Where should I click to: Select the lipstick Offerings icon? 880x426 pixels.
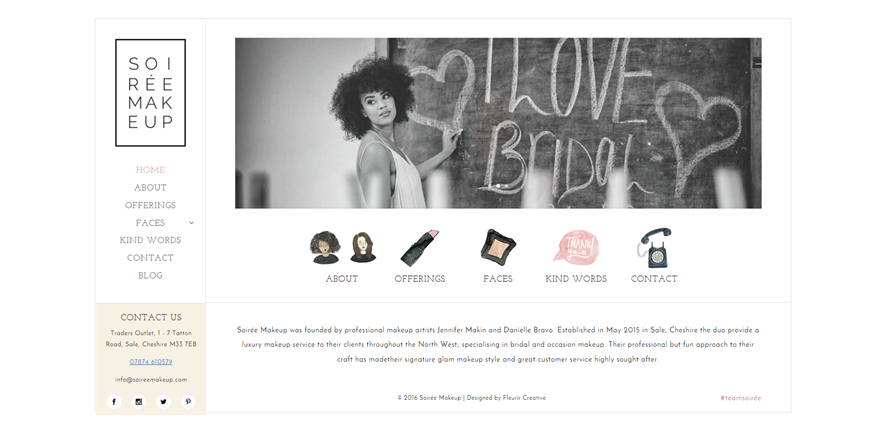click(x=420, y=248)
